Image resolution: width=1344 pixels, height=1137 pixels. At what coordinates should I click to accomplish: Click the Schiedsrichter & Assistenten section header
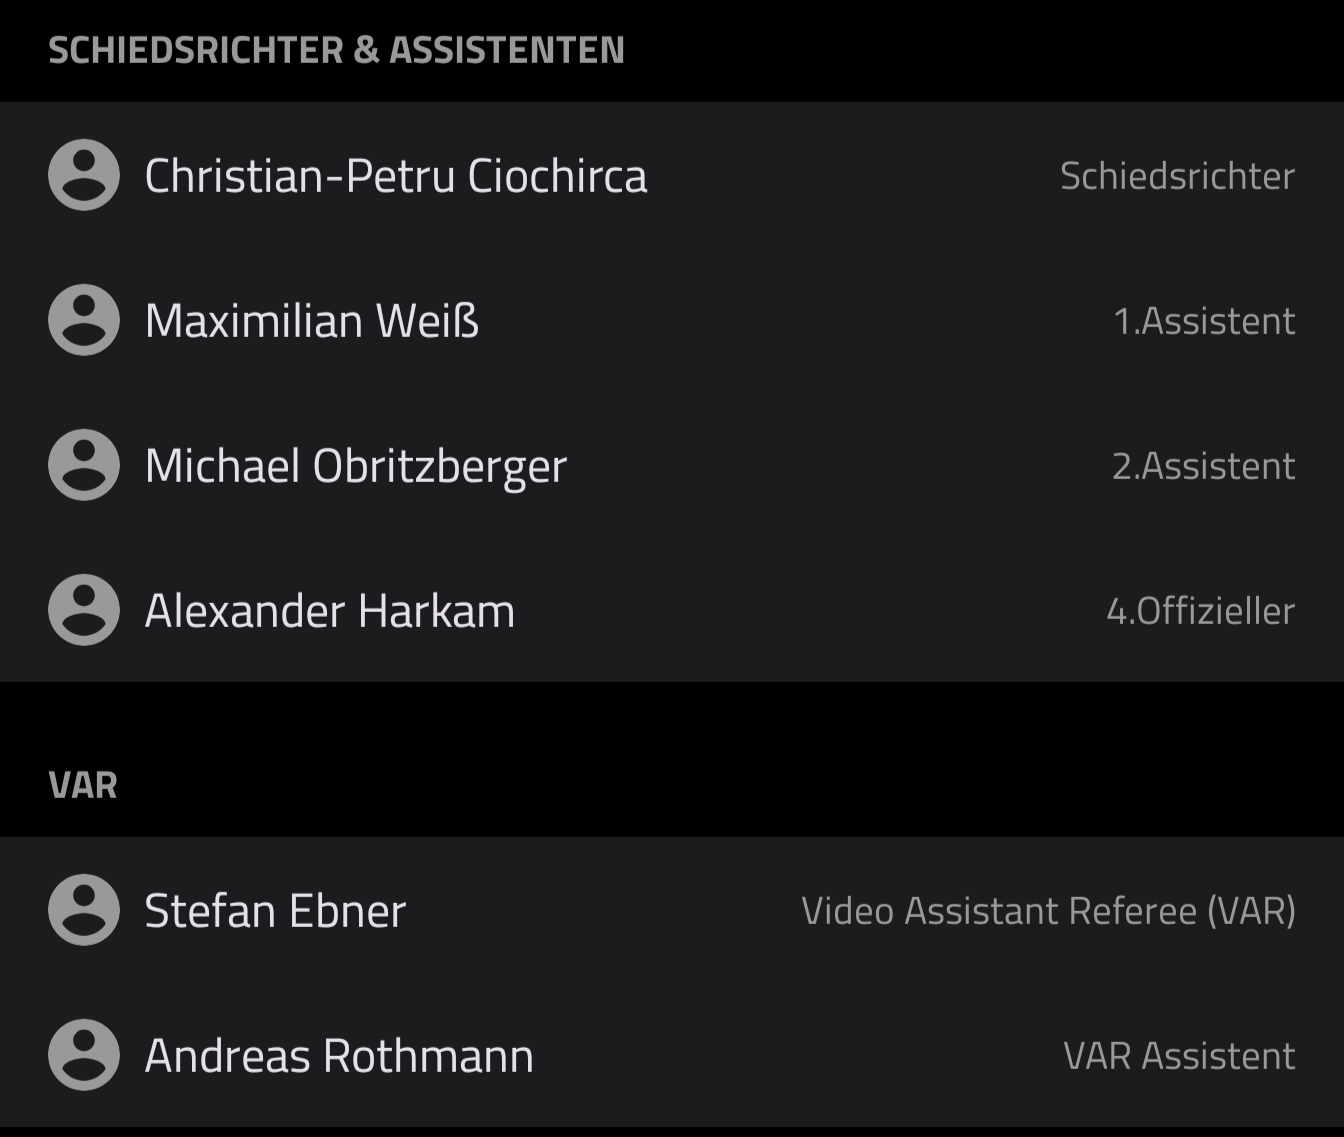point(336,50)
